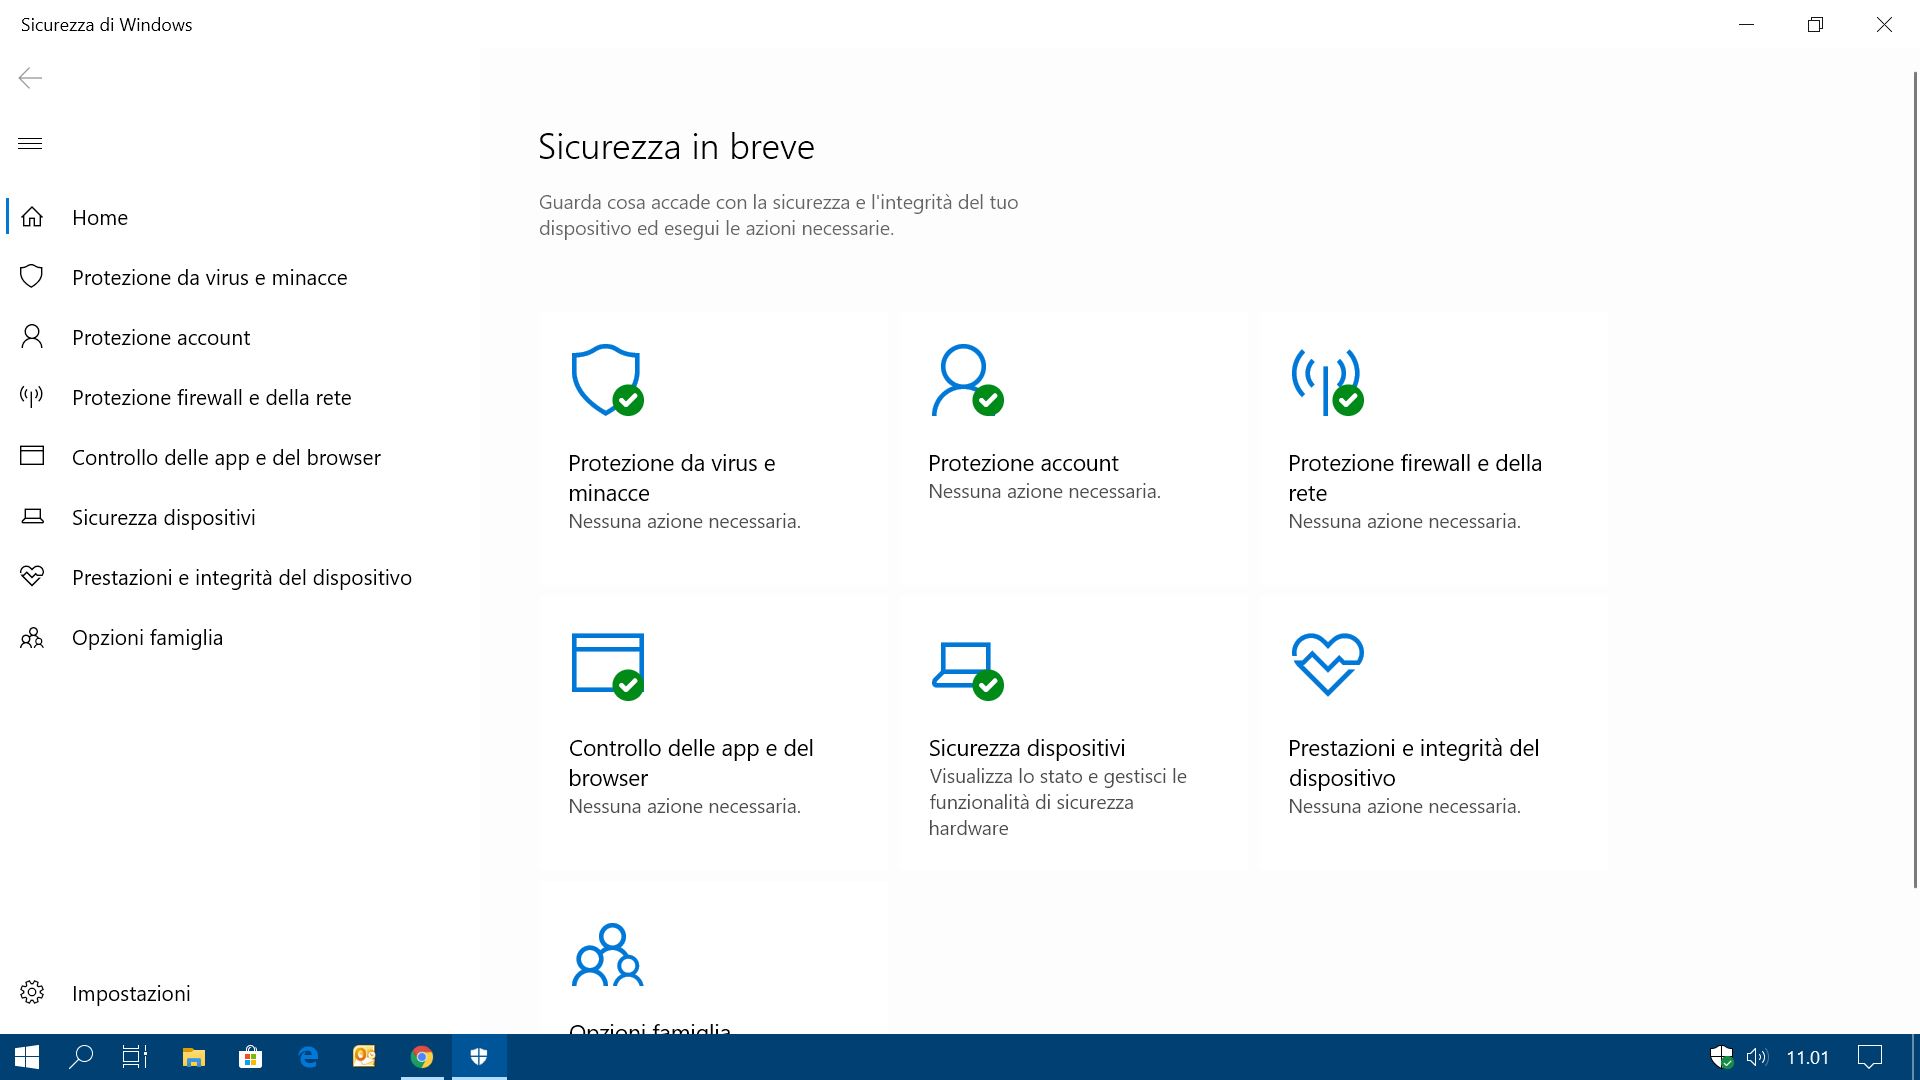
Task: Click Windows Security shield in taskbar apps
Action: [x=479, y=1057]
